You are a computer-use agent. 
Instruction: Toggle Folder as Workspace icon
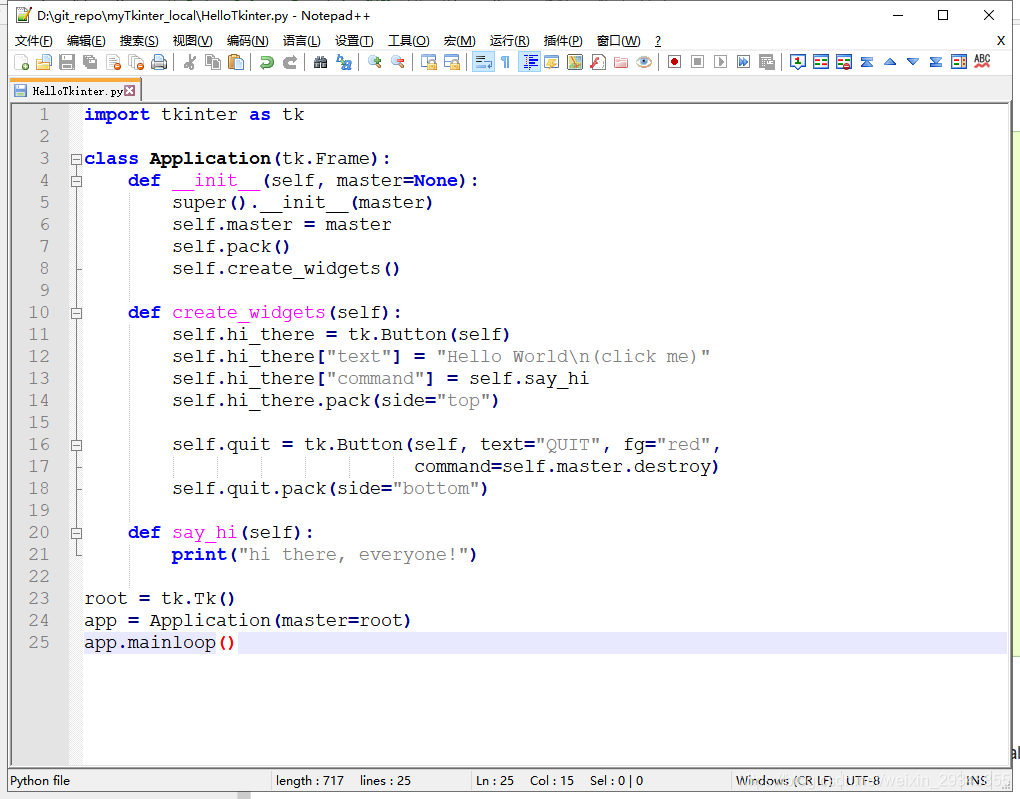pos(621,62)
